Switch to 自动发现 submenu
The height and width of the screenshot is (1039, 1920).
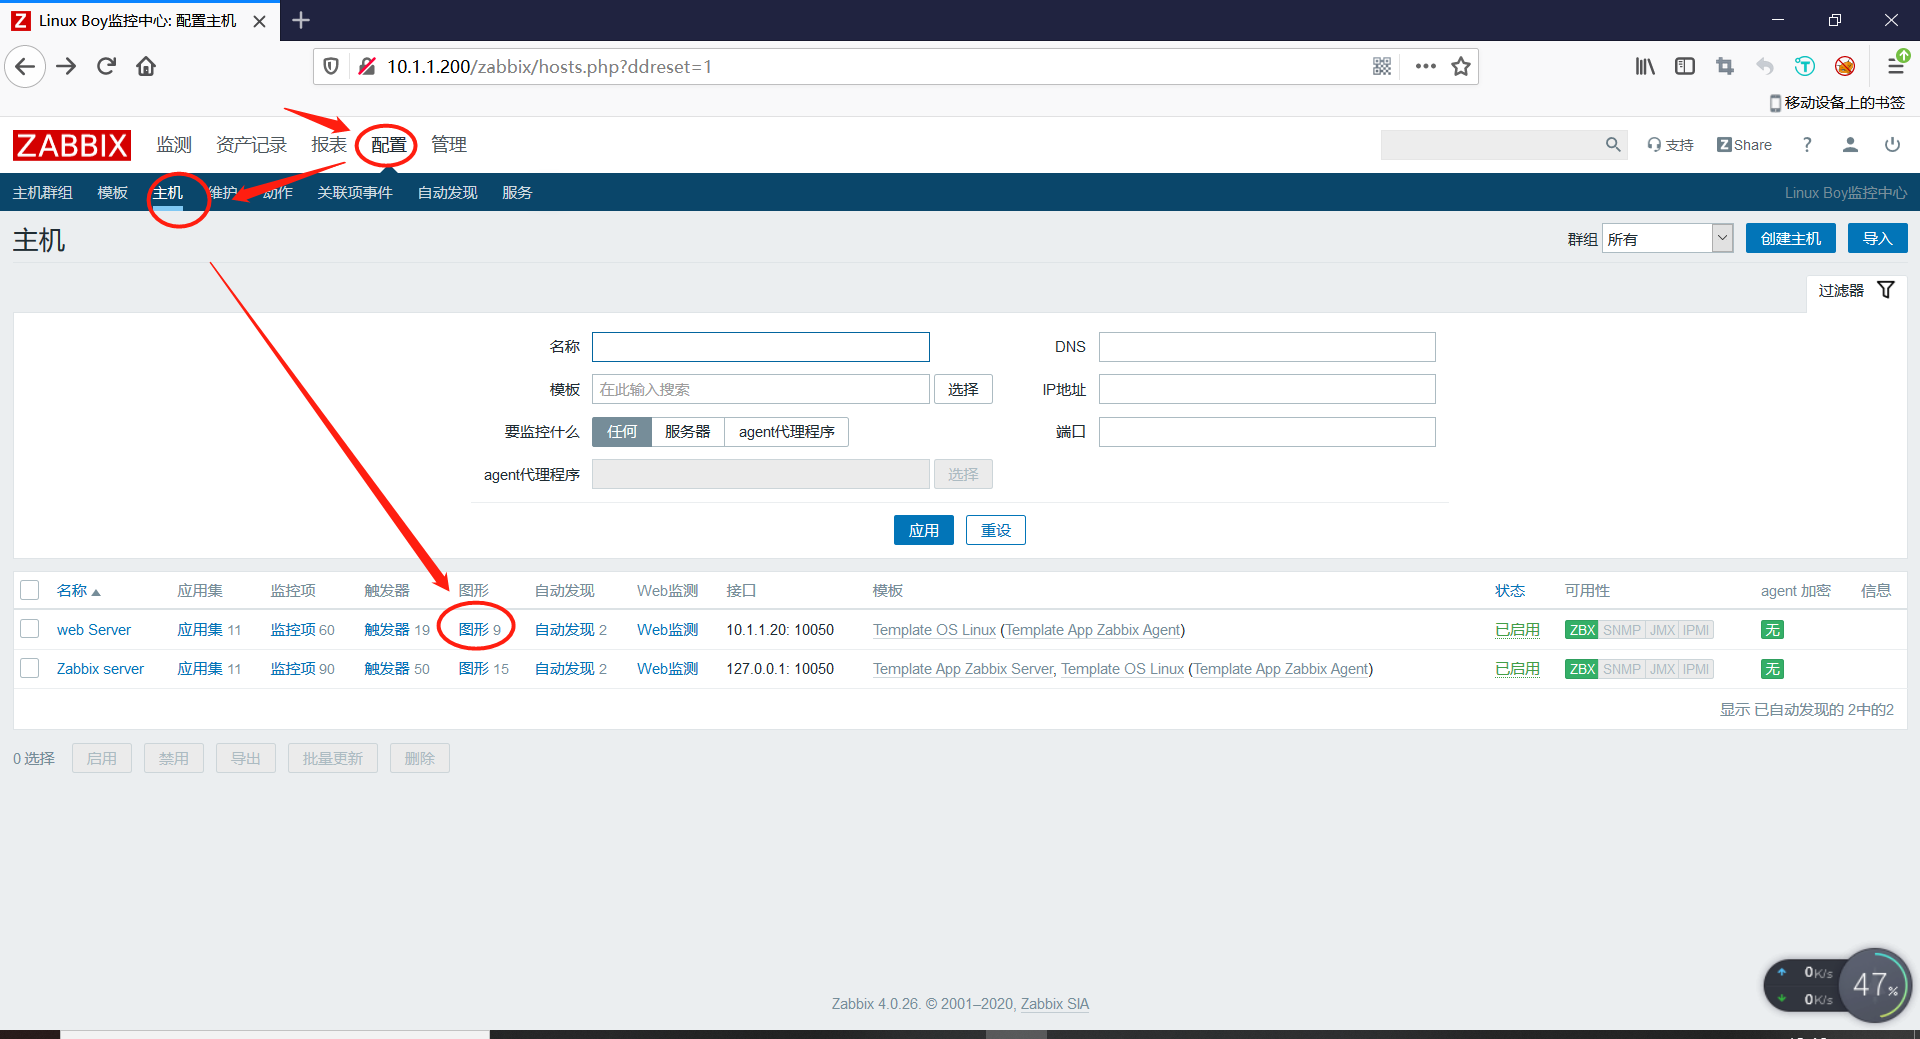point(448,193)
